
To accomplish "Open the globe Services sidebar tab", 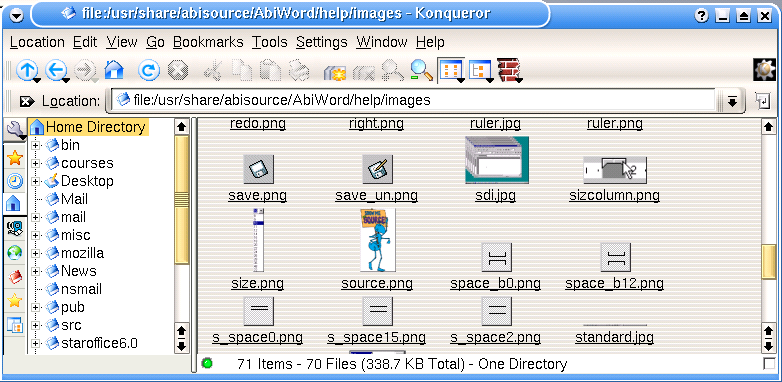I will [x=14, y=253].
